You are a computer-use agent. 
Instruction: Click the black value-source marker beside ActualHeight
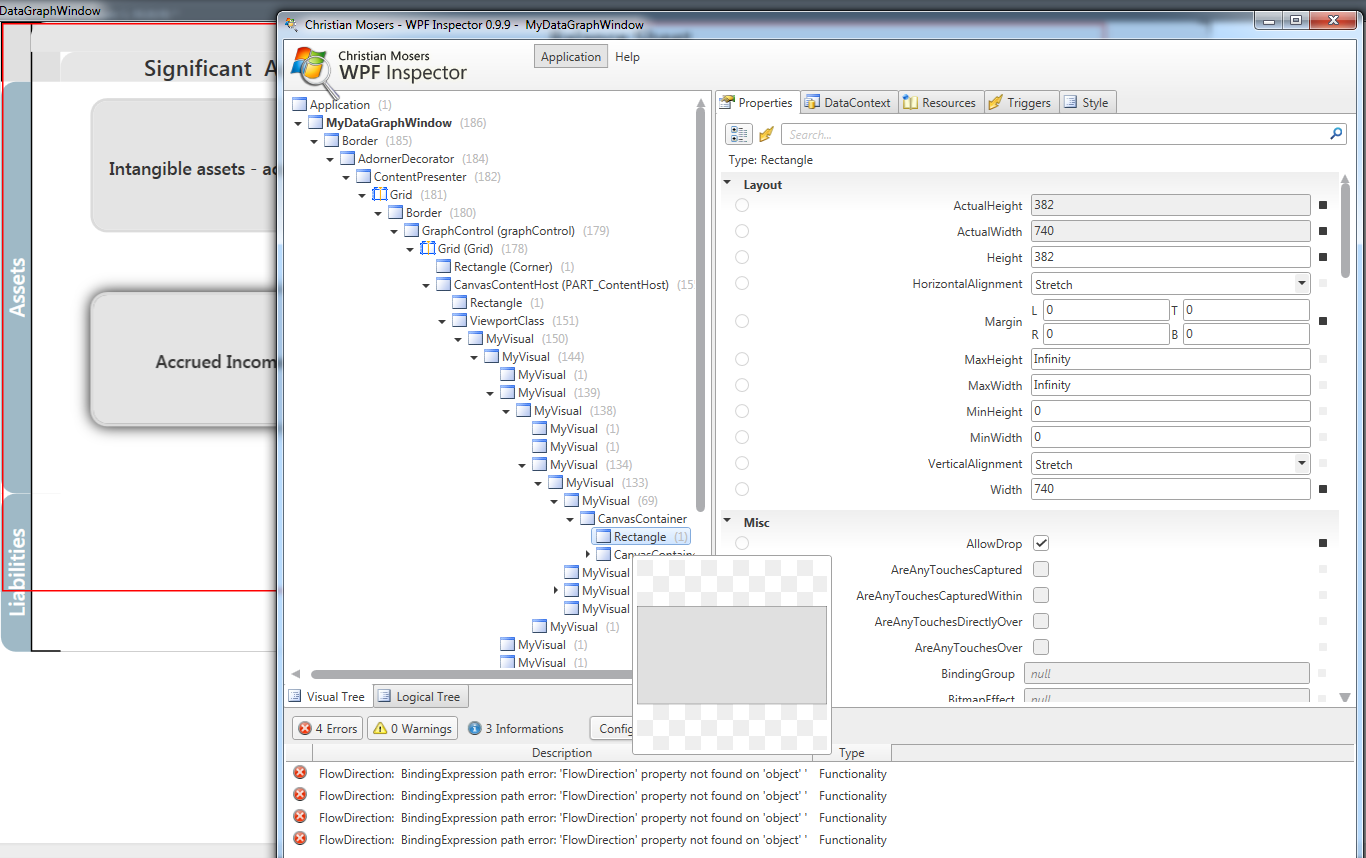coord(1323,205)
